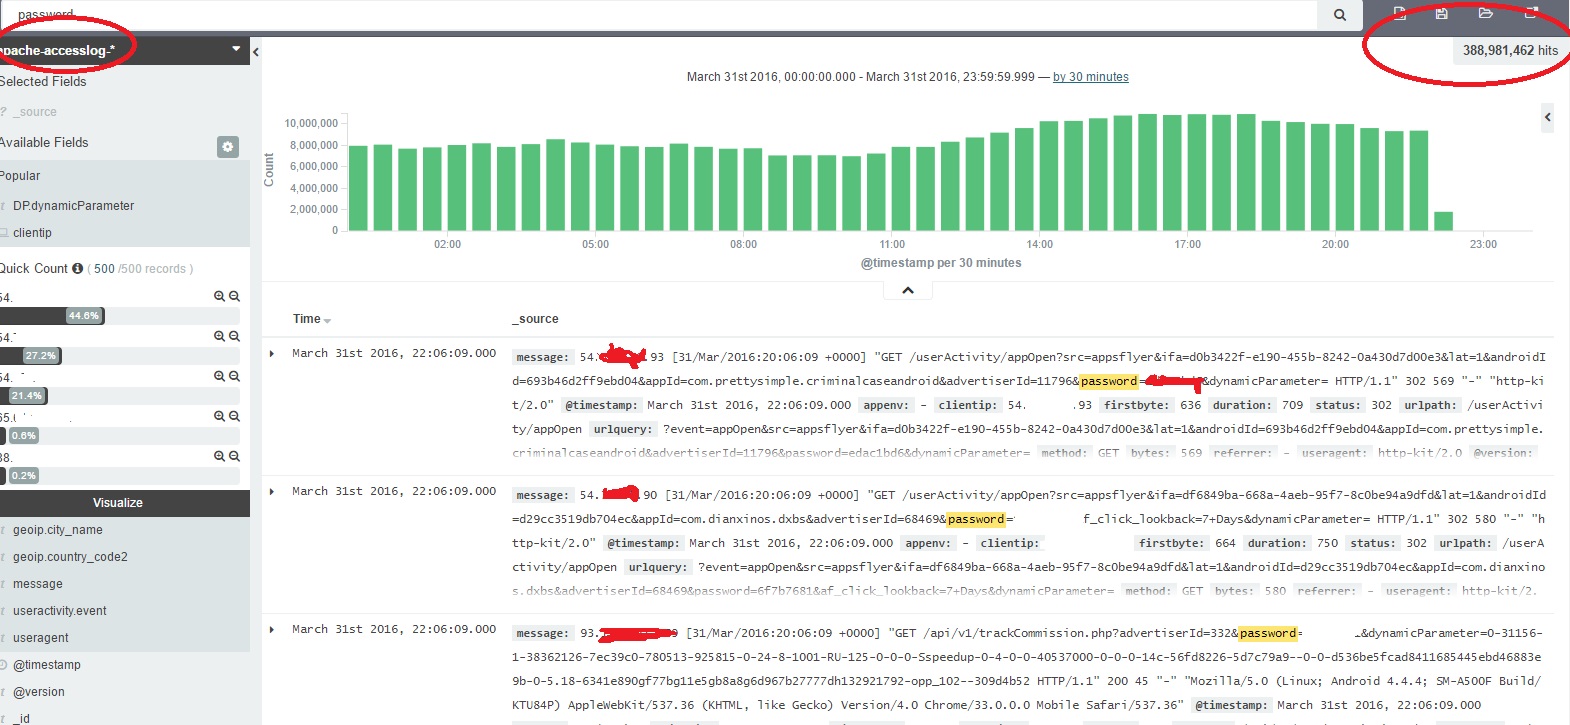Open the apache-accesslog index pattern dropdown

(x=236, y=49)
